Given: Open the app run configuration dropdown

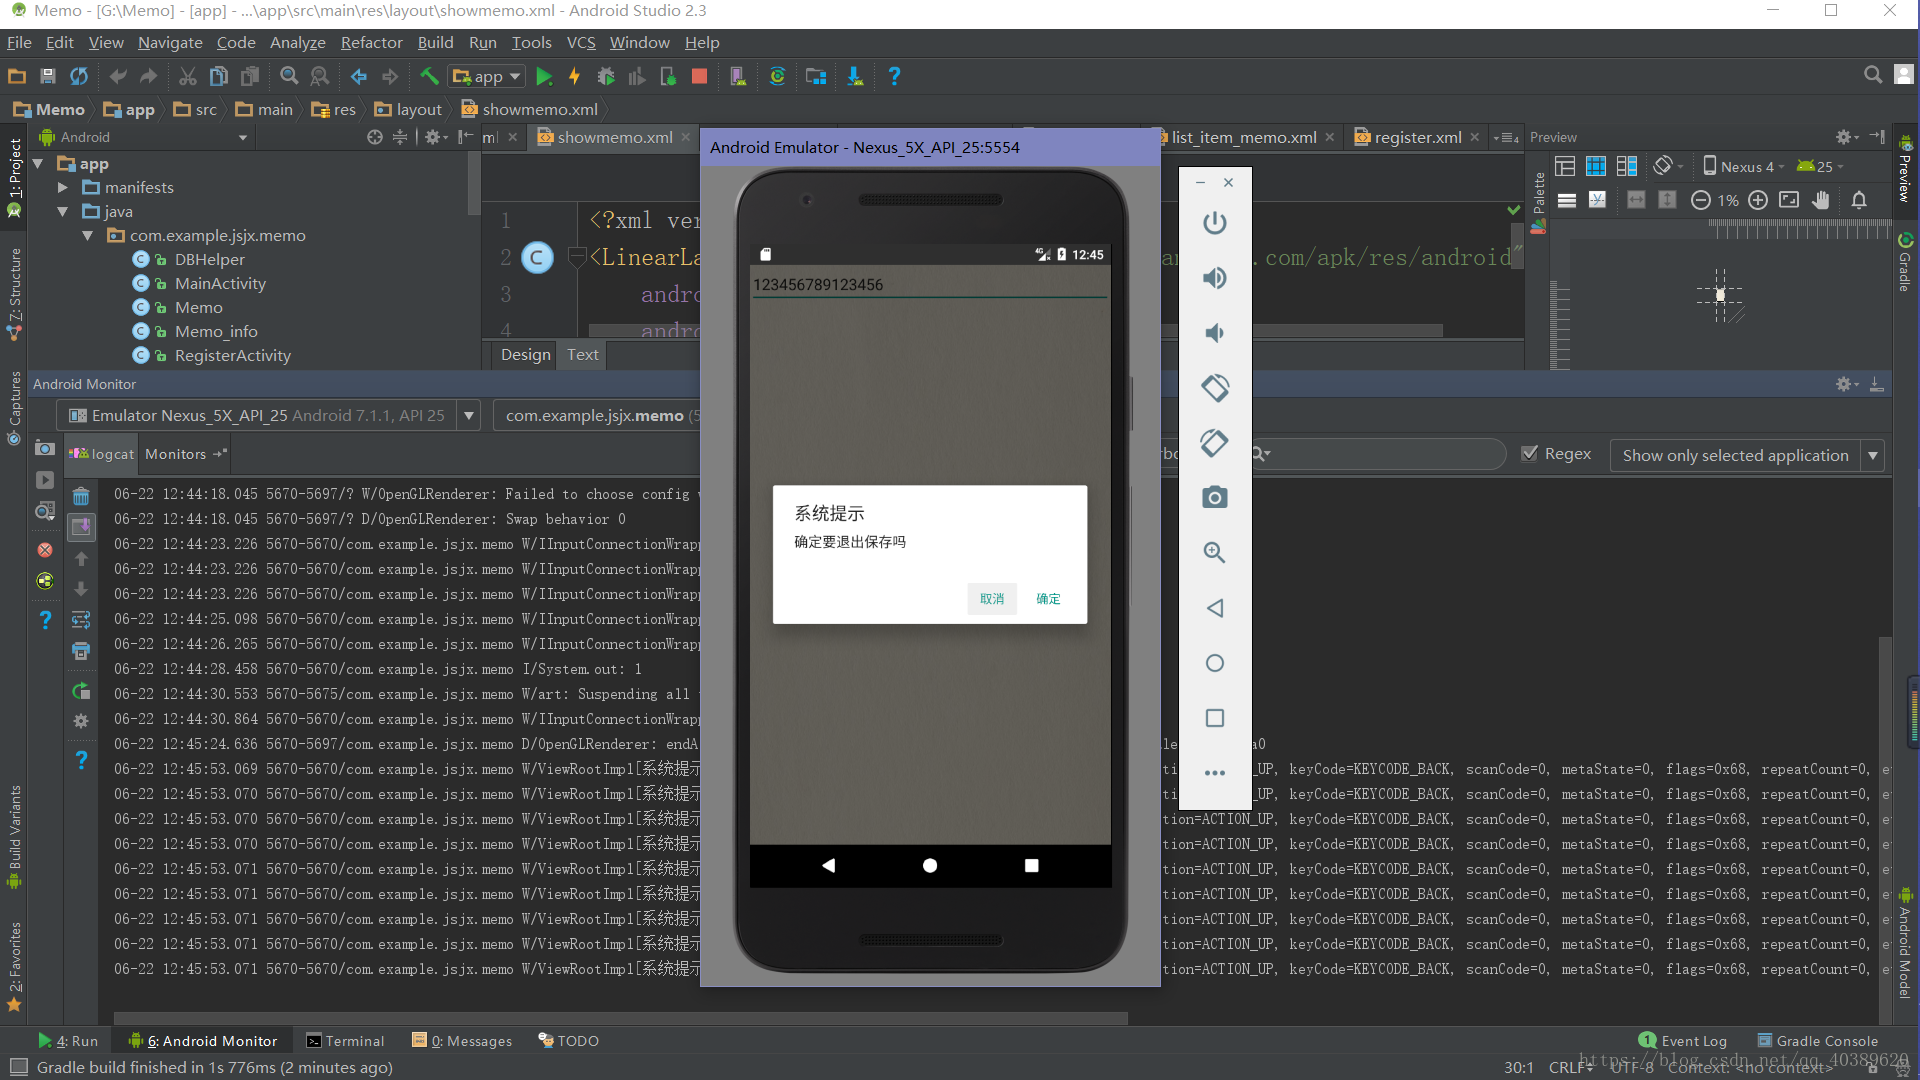Looking at the screenshot, I should (x=488, y=77).
